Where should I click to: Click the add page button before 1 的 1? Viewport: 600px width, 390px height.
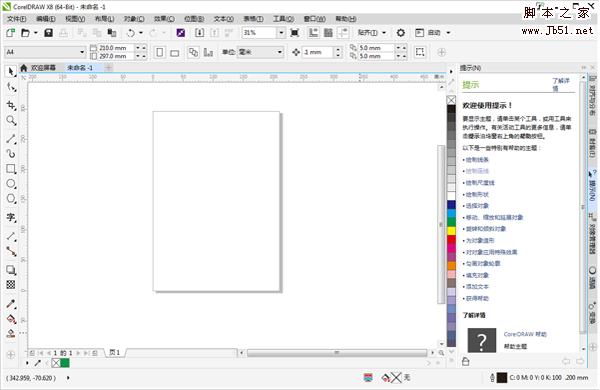32,353
